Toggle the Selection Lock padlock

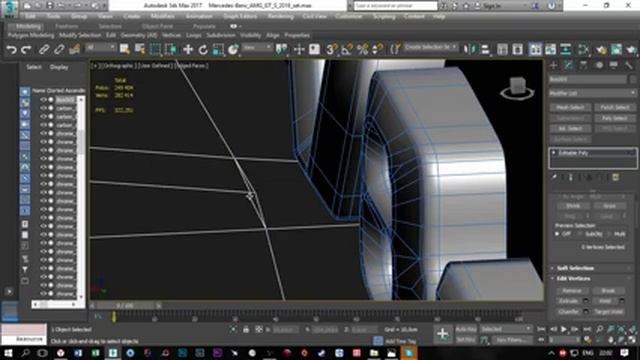pos(246,329)
